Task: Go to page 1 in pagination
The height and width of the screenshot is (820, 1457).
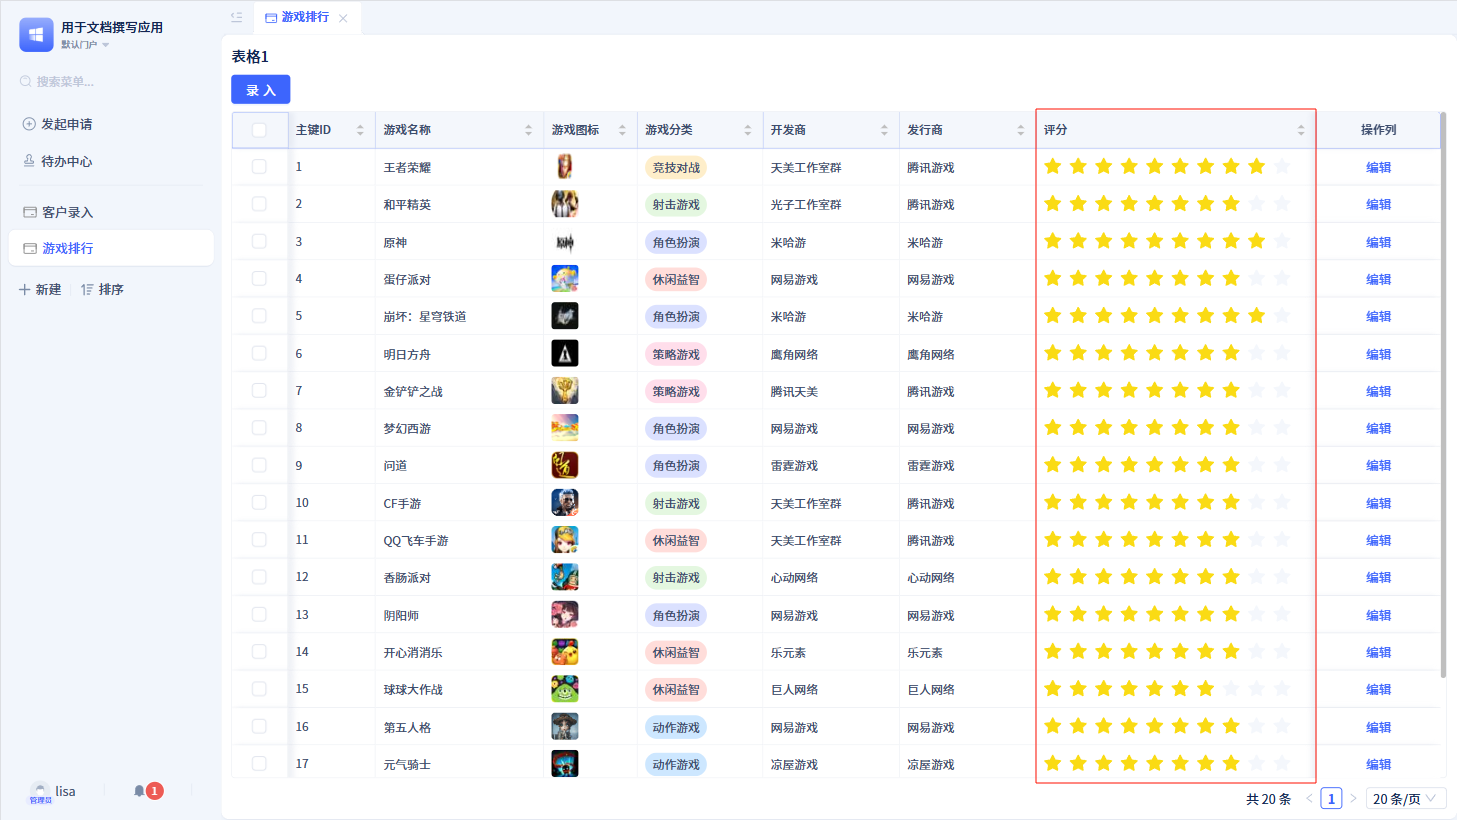Action: [1331, 799]
